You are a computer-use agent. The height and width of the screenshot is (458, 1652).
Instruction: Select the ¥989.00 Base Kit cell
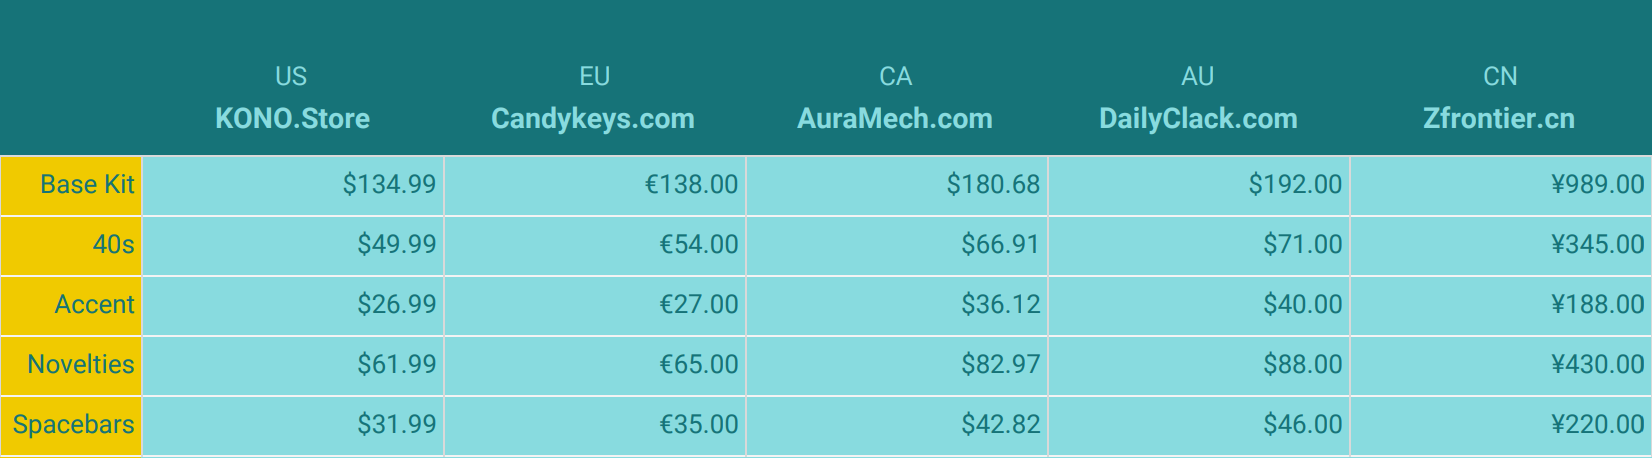tap(1501, 185)
